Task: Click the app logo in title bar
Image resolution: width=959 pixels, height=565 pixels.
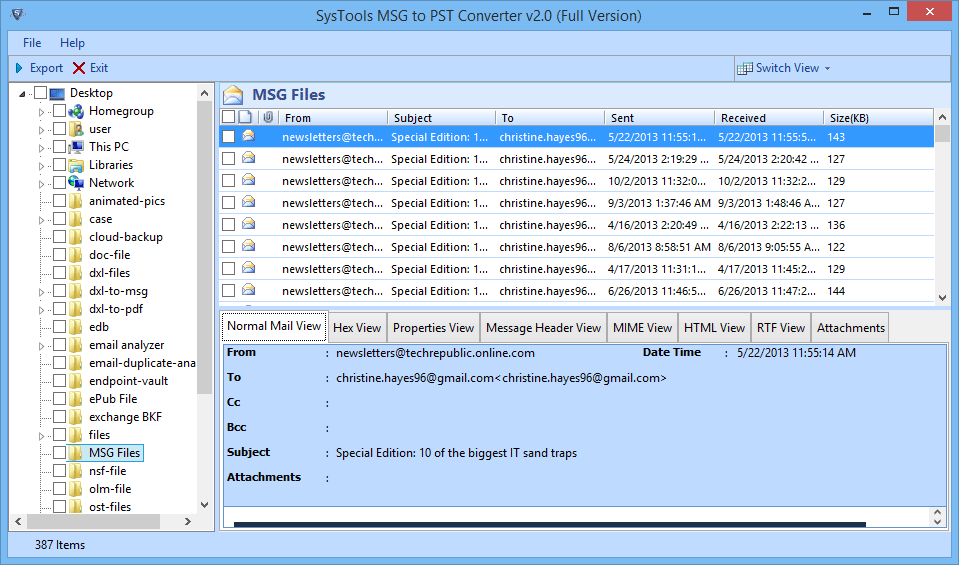Action: point(18,14)
